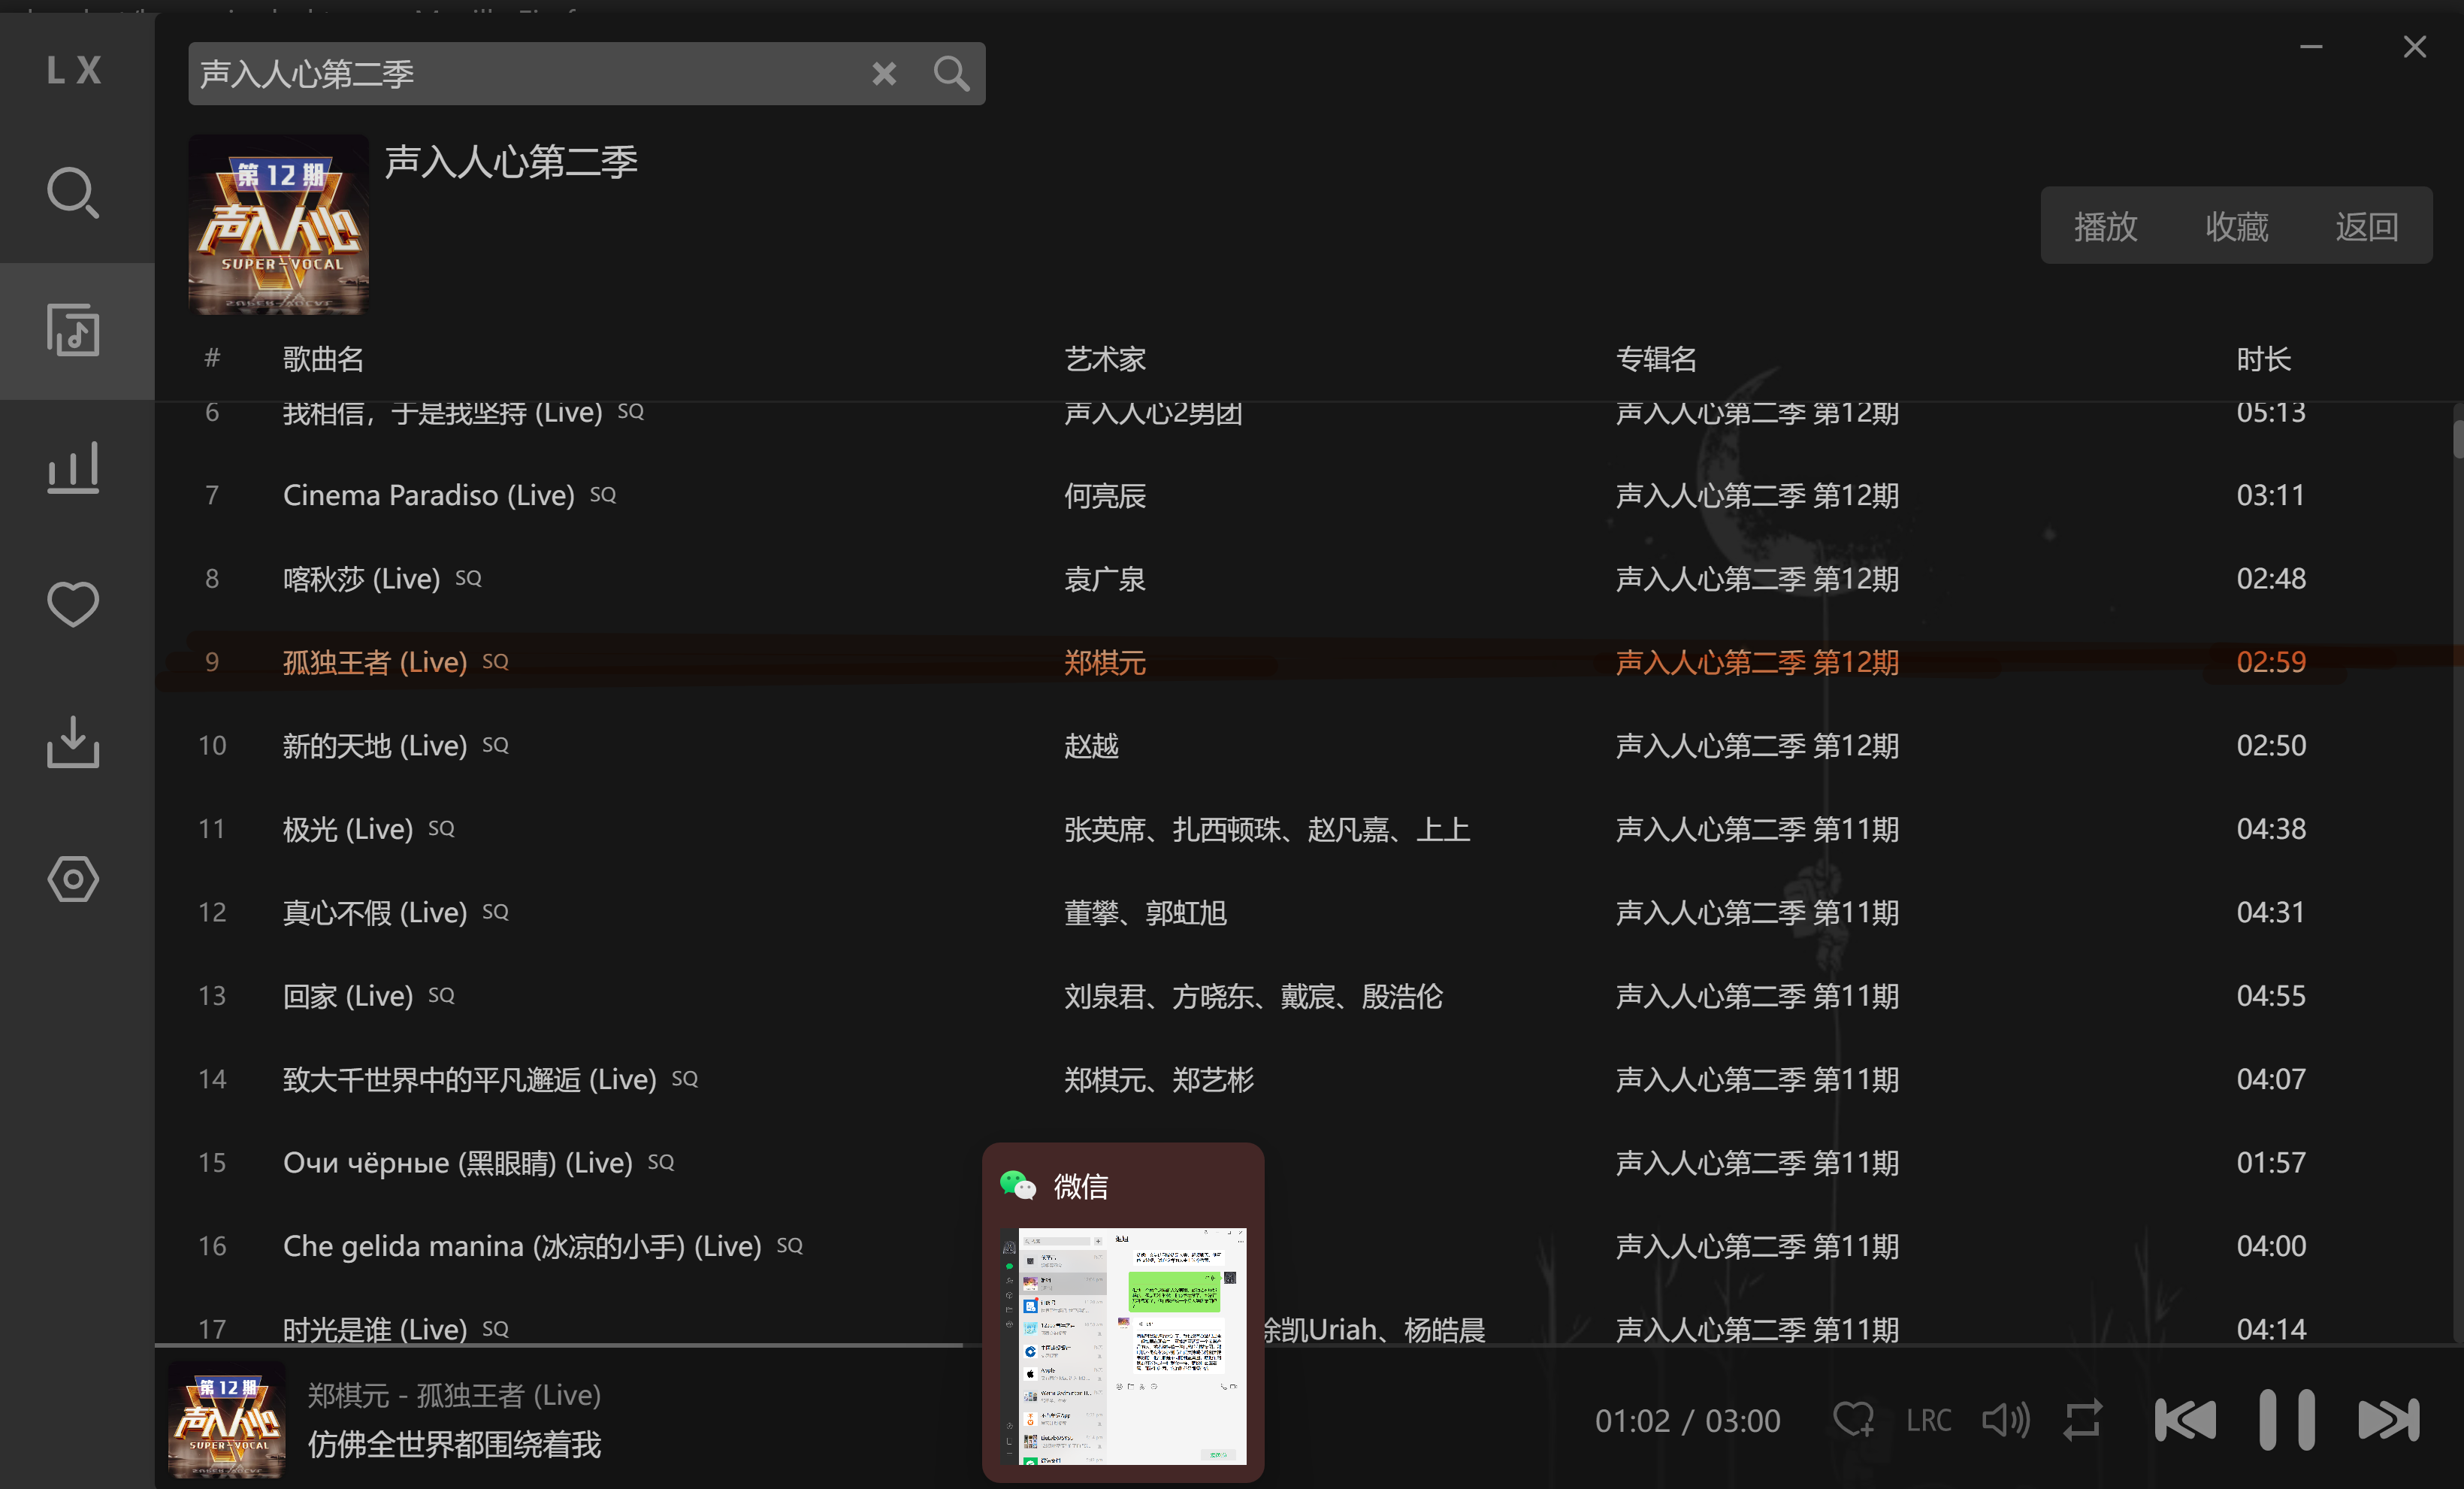Screen dimensions: 2464x1489
Task: Open the settings gear in the sidebar
Action: tap(73, 880)
